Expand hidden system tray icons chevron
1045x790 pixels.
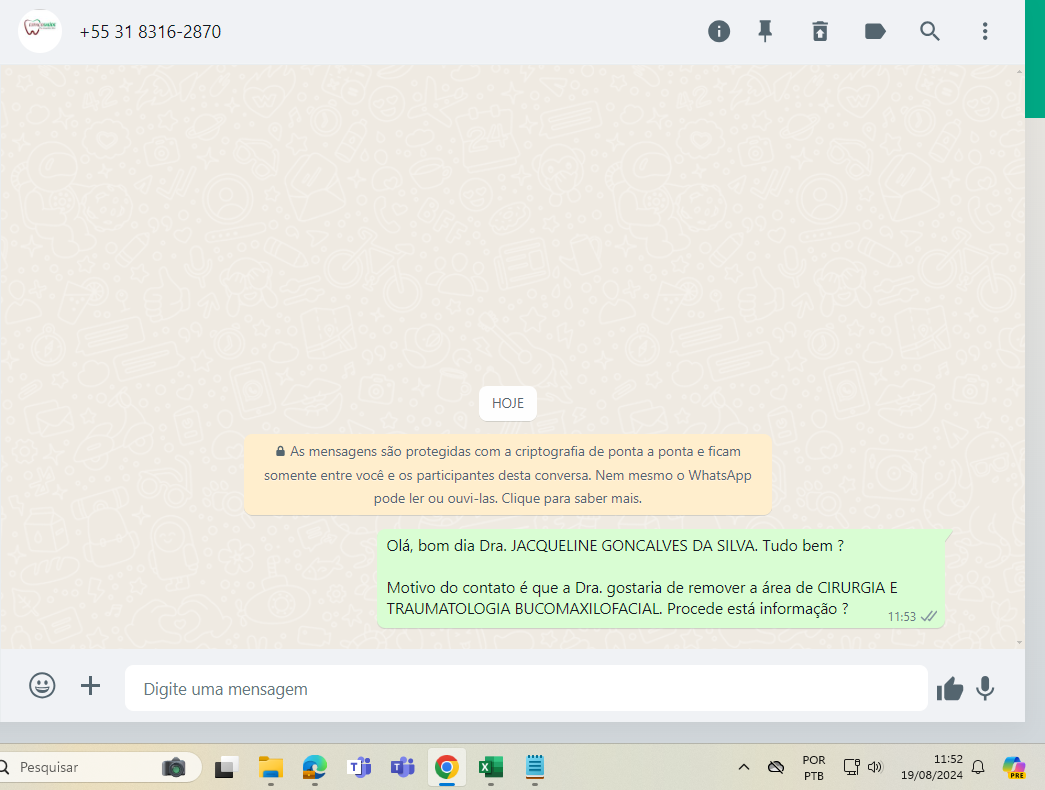[x=744, y=767]
